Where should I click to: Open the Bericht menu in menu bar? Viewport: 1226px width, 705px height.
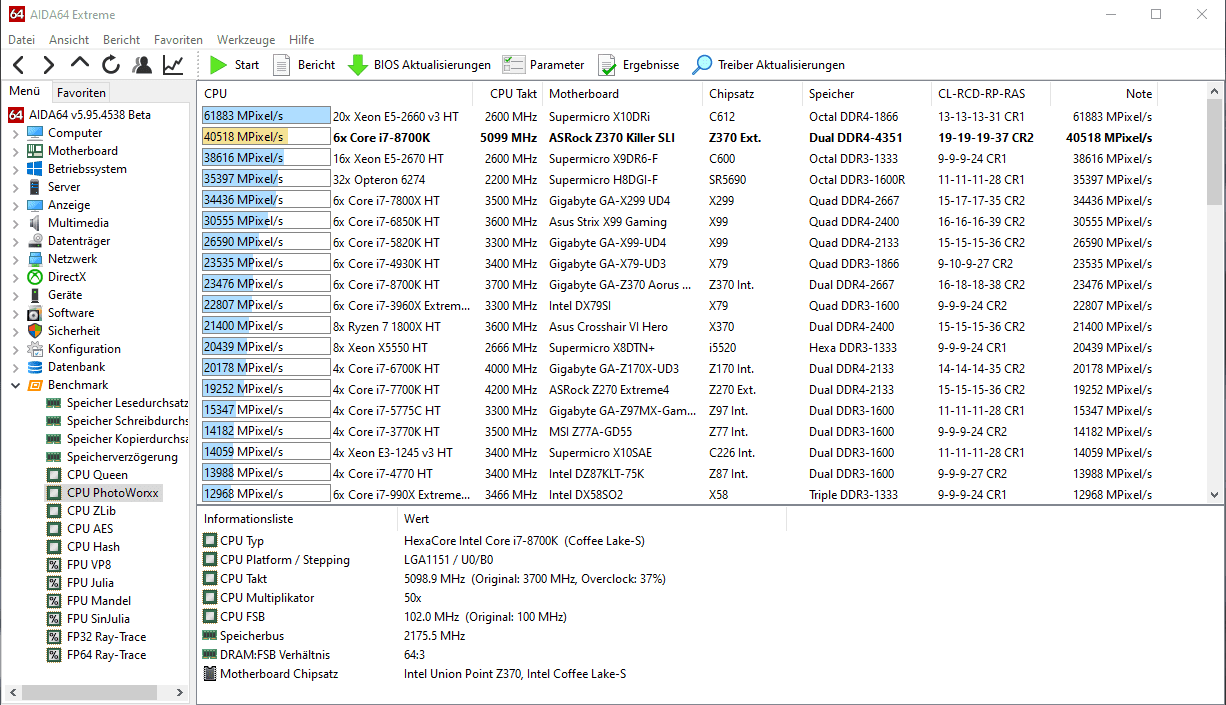121,40
